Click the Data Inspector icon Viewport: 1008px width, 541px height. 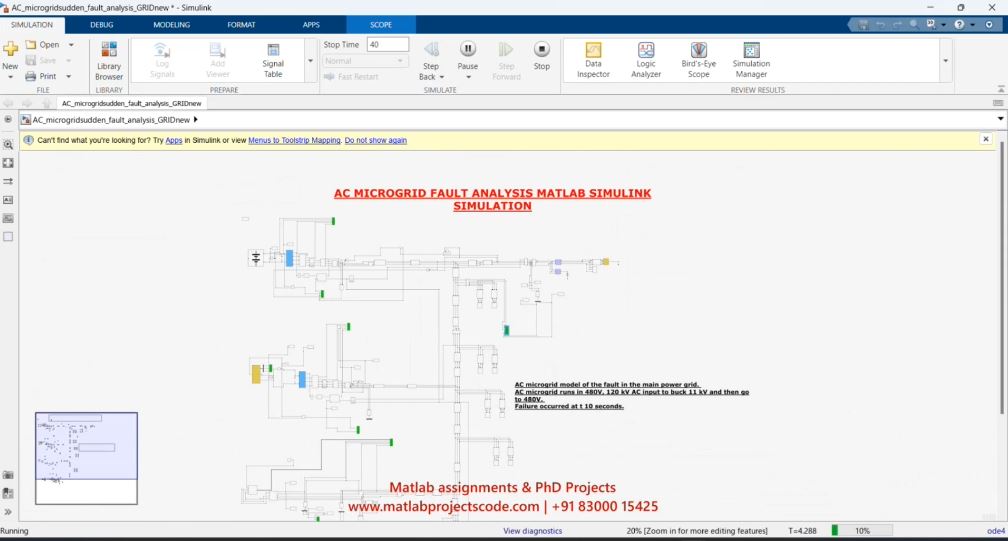[x=593, y=59]
